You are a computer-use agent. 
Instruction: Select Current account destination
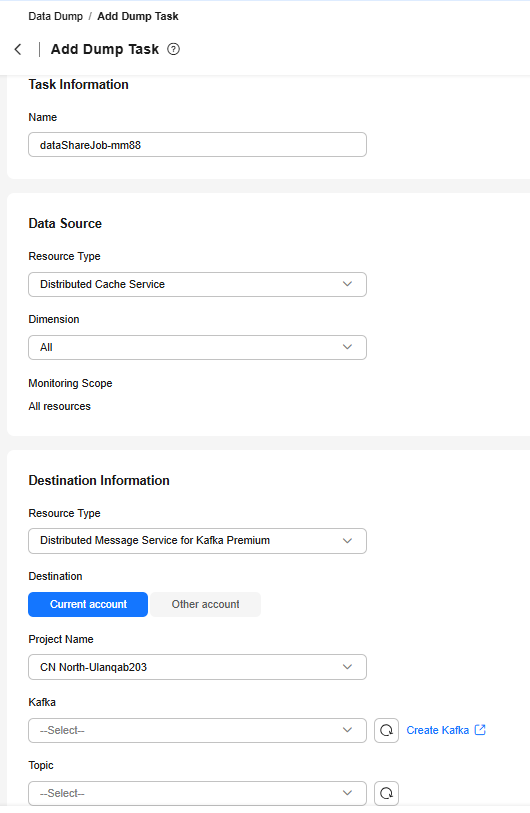[x=88, y=604]
